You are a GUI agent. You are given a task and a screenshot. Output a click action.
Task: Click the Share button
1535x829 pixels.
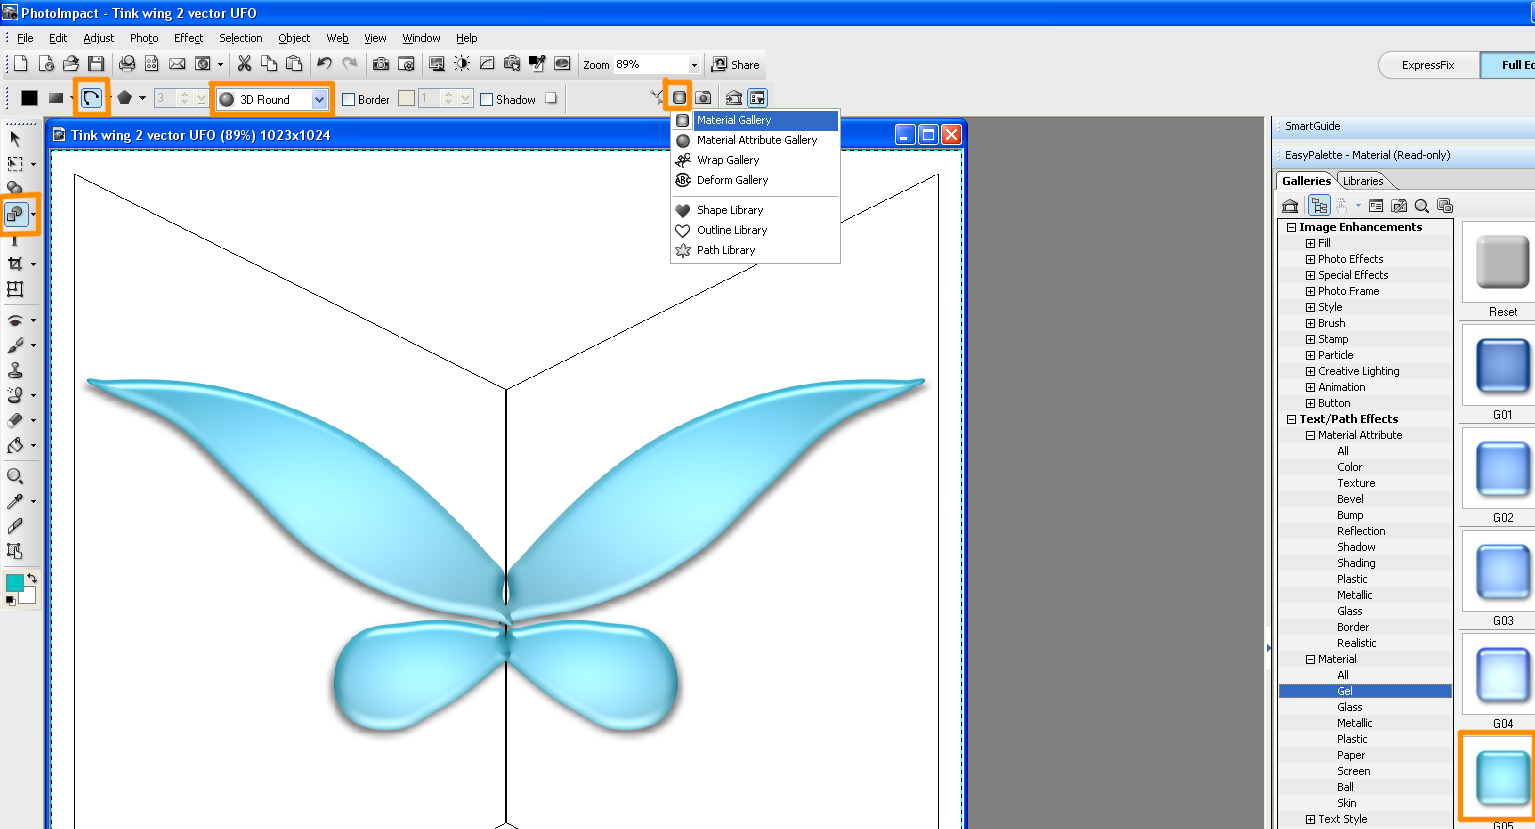pyautogui.click(x=735, y=64)
